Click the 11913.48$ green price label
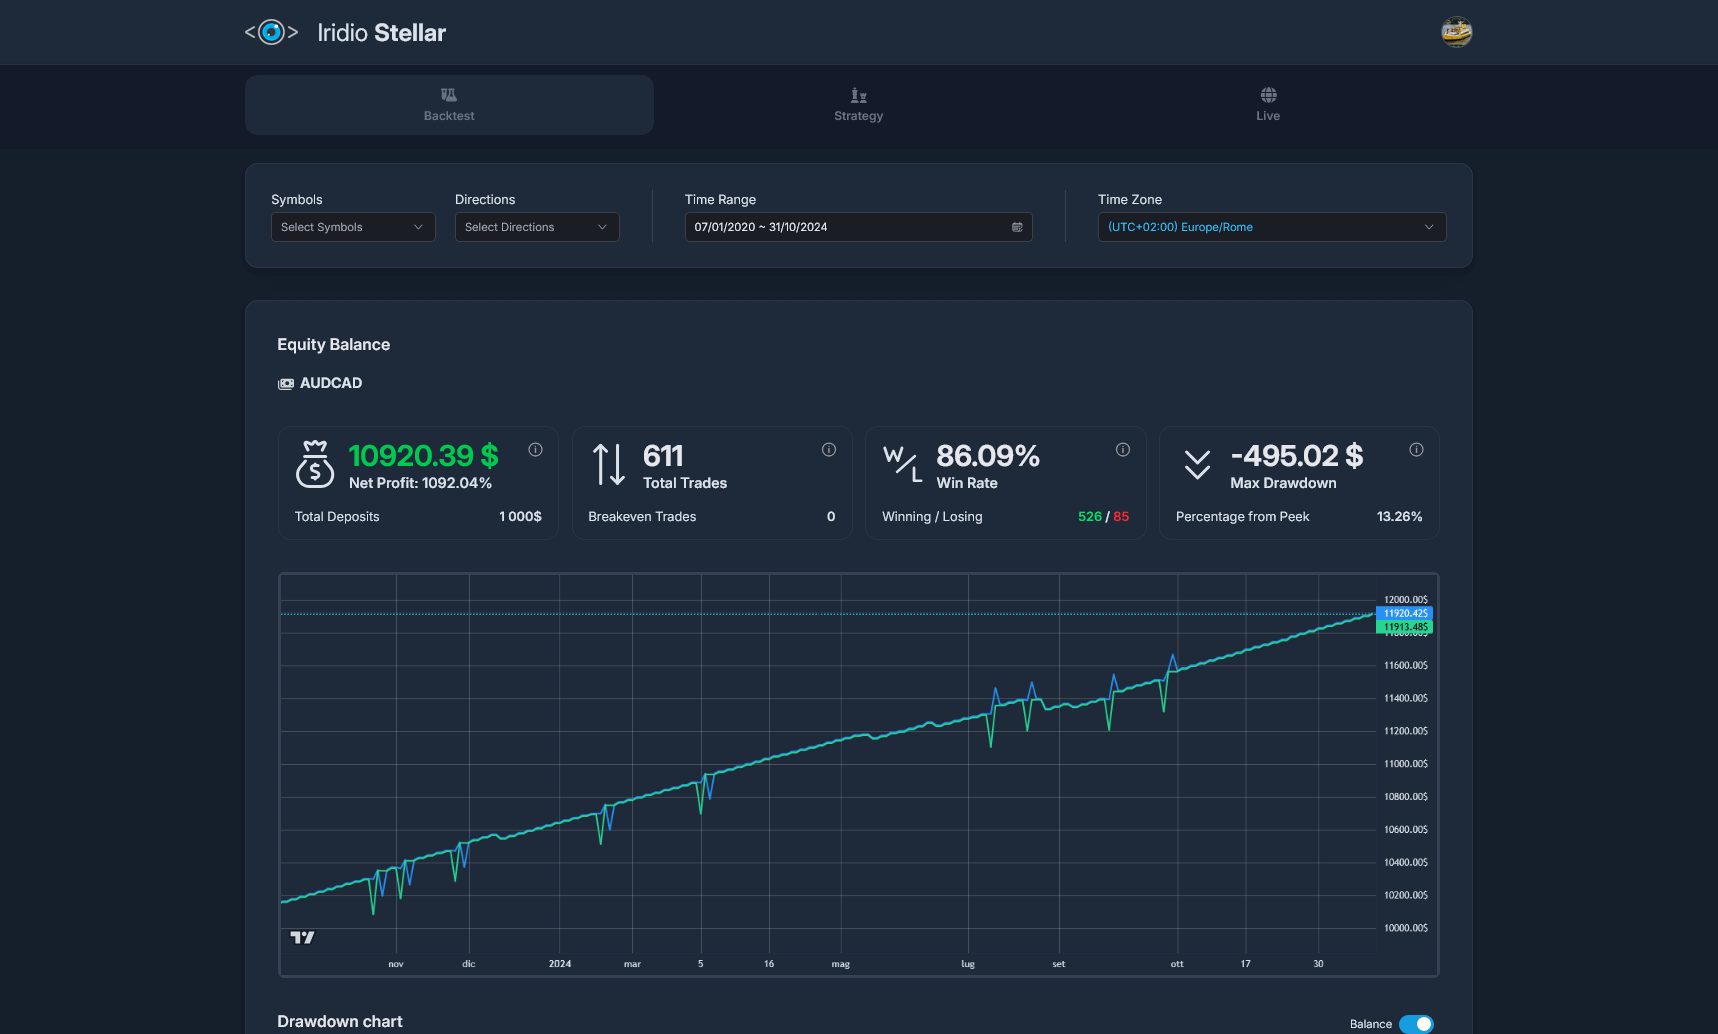Image resolution: width=1718 pixels, height=1034 pixels. pos(1405,627)
